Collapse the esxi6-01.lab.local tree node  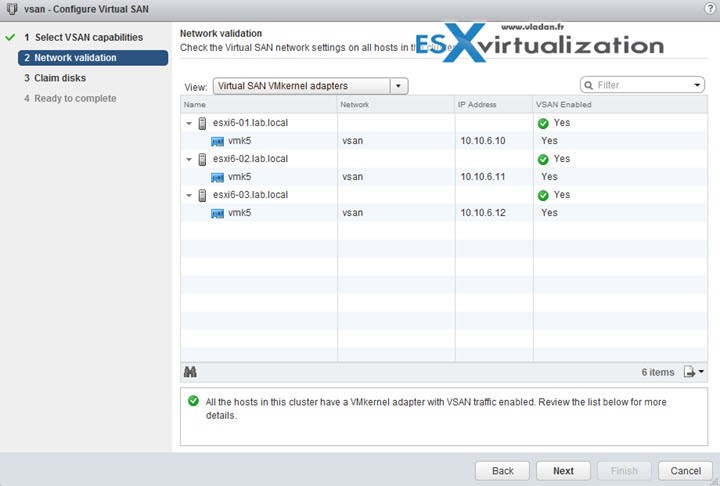tap(189, 123)
